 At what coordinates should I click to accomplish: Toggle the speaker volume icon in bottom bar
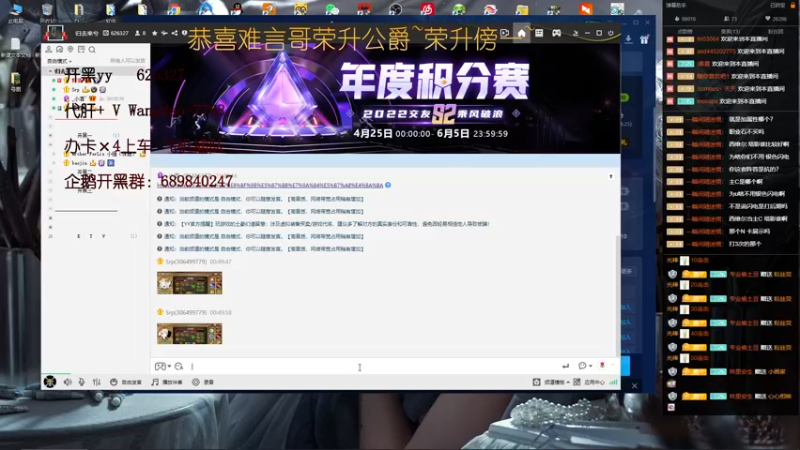pyautogui.click(x=68, y=382)
